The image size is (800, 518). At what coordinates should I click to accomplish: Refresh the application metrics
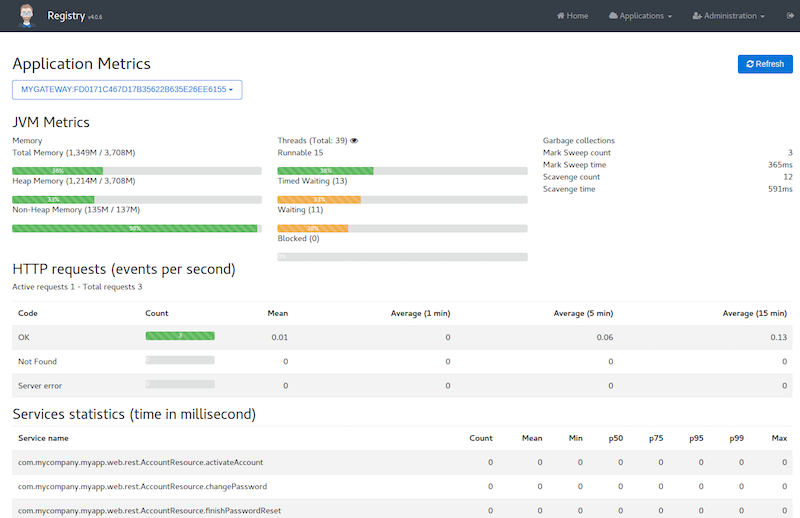(764, 64)
